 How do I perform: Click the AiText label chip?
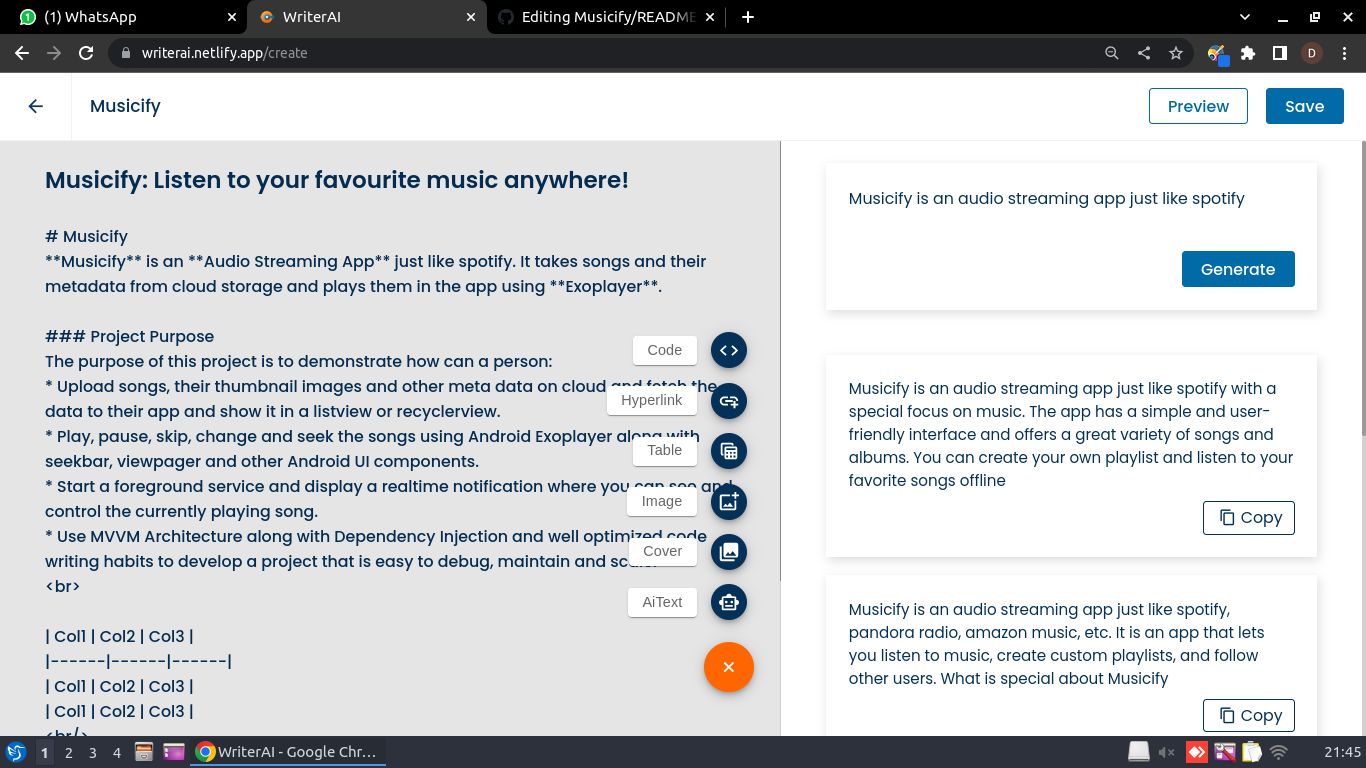[x=662, y=602]
